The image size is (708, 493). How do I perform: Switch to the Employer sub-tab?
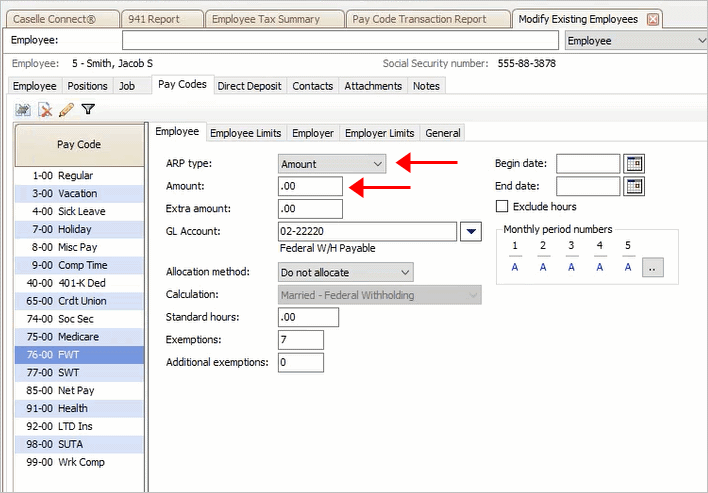click(x=313, y=133)
